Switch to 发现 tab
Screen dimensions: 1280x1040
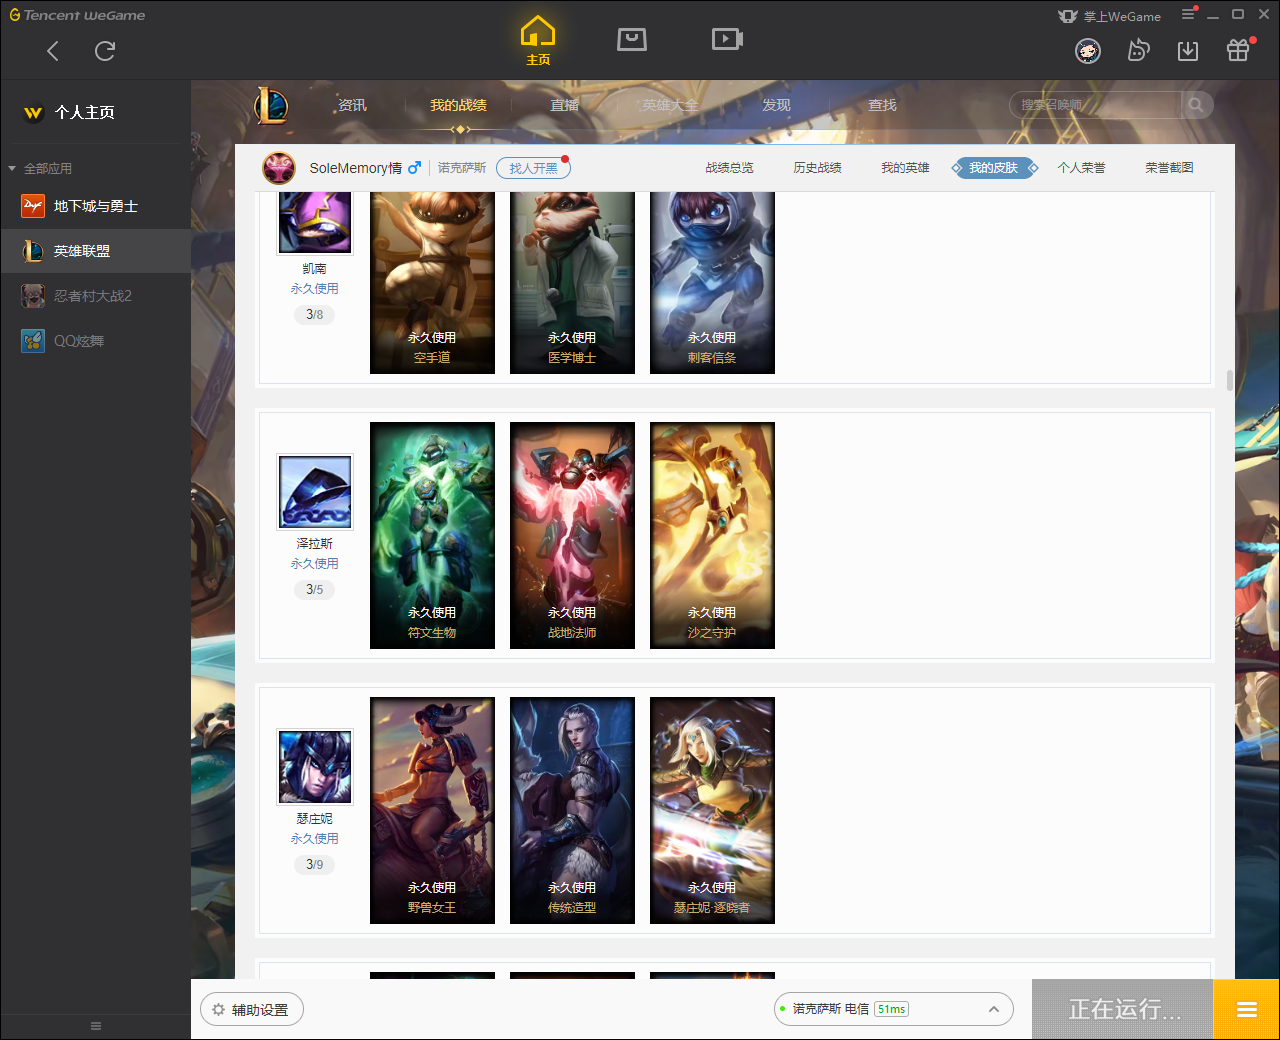click(x=776, y=105)
